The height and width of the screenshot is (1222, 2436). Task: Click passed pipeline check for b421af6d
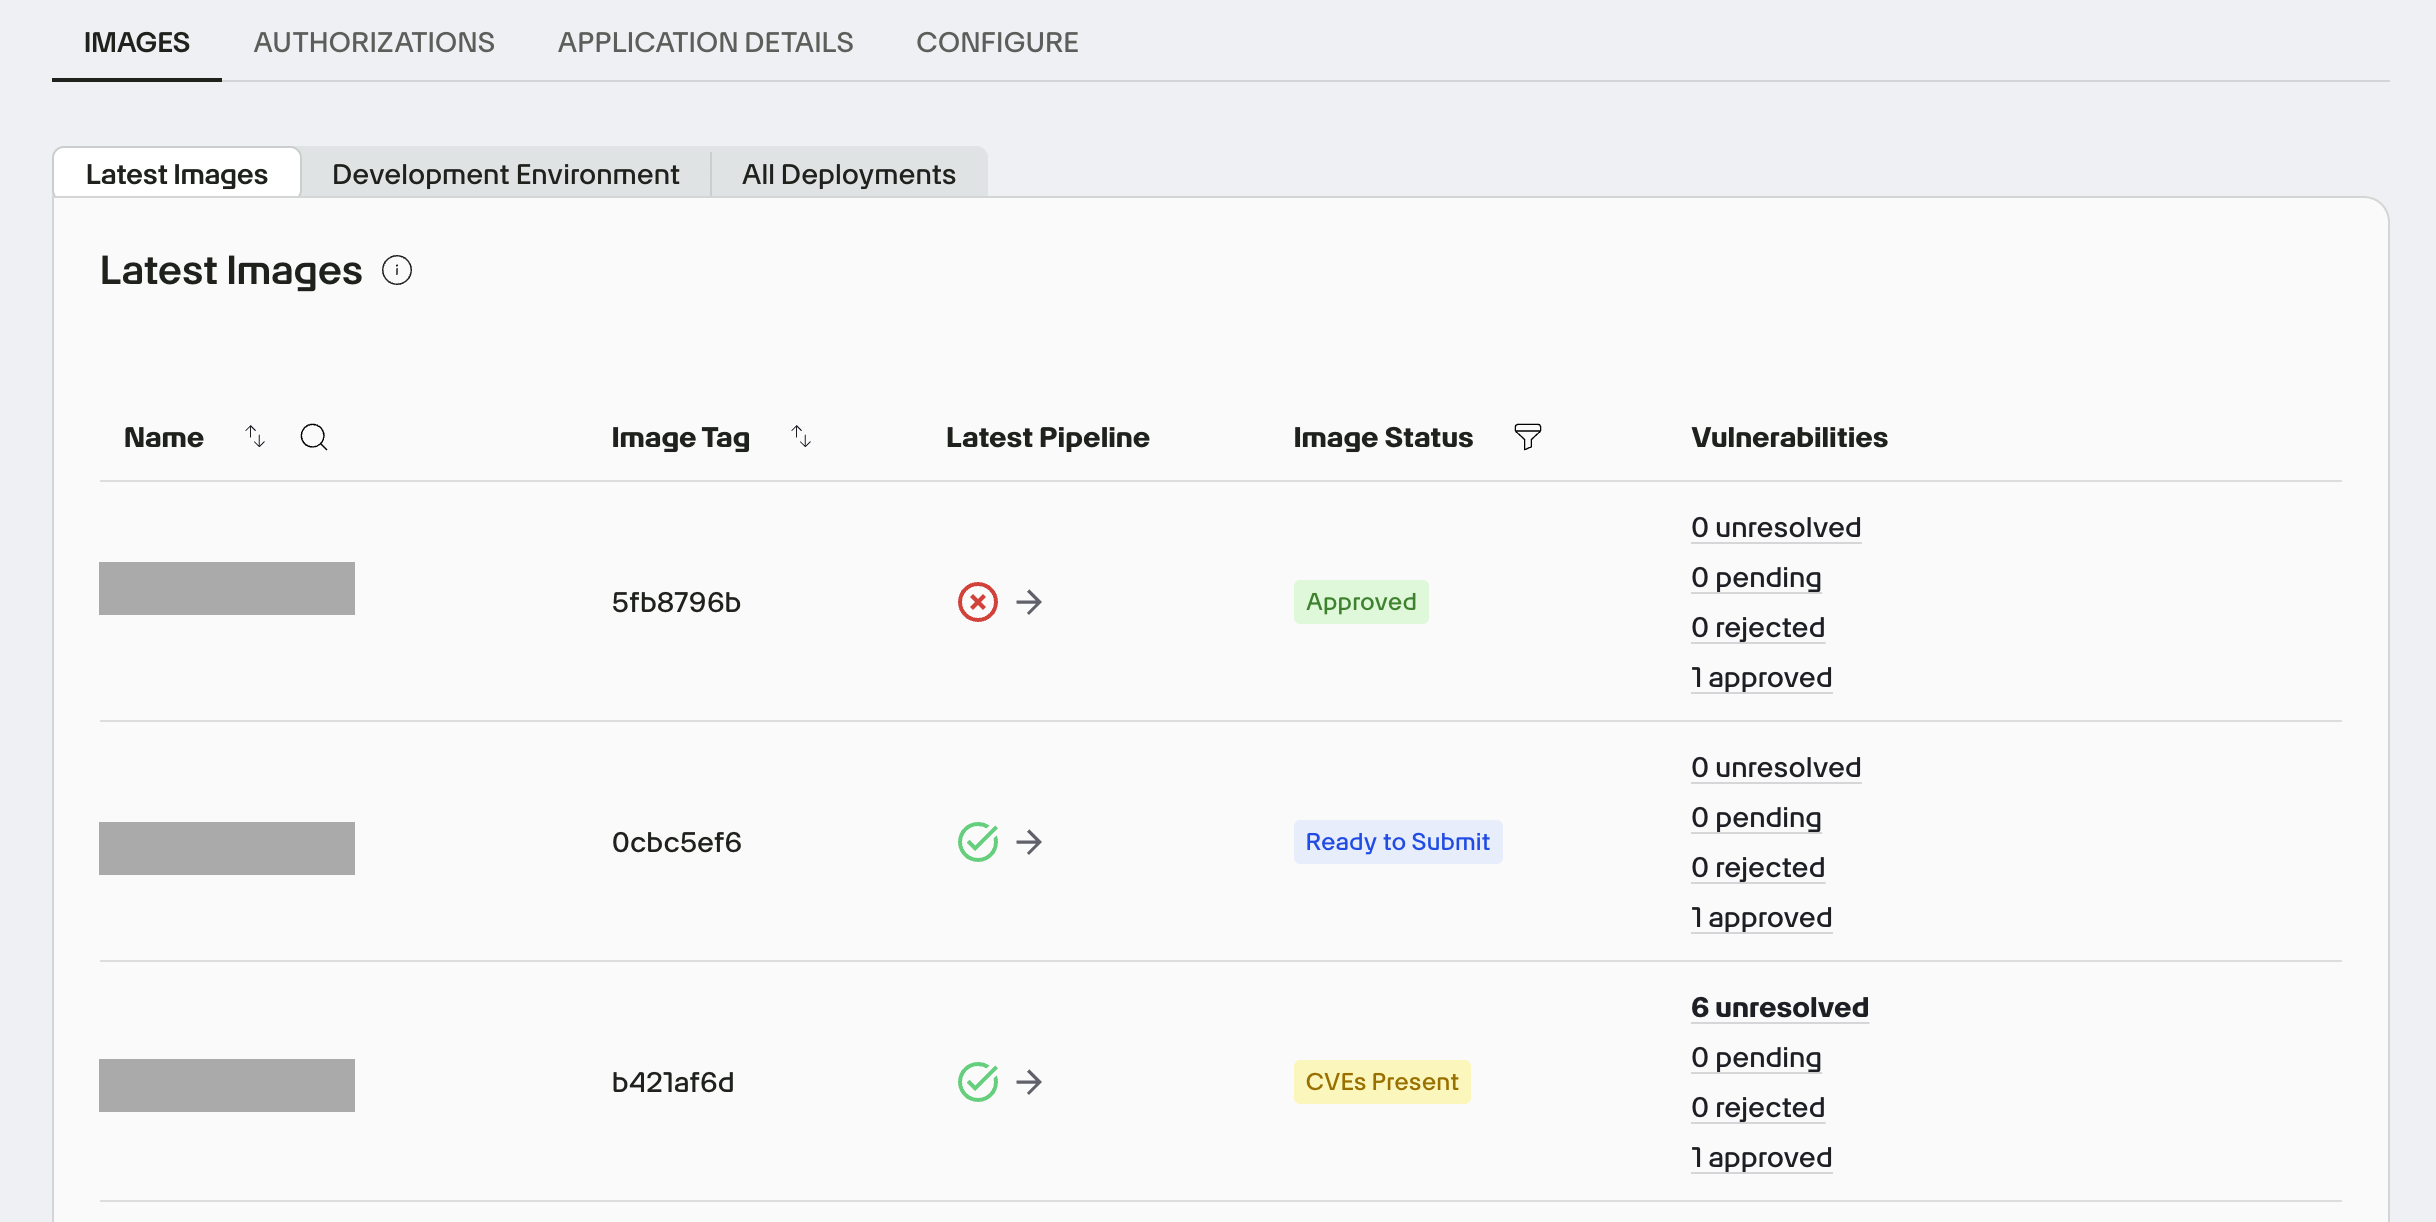[977, 1082]
